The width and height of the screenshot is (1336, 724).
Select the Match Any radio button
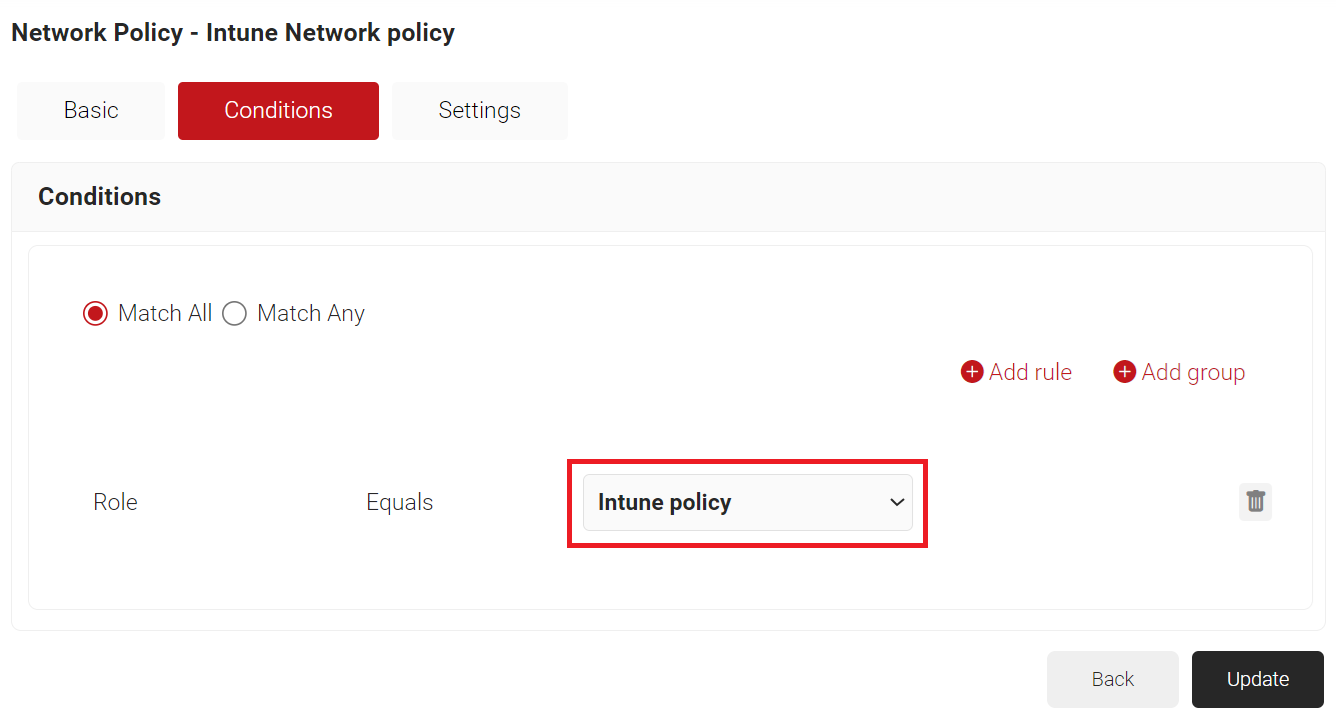[x=234, y=314]
